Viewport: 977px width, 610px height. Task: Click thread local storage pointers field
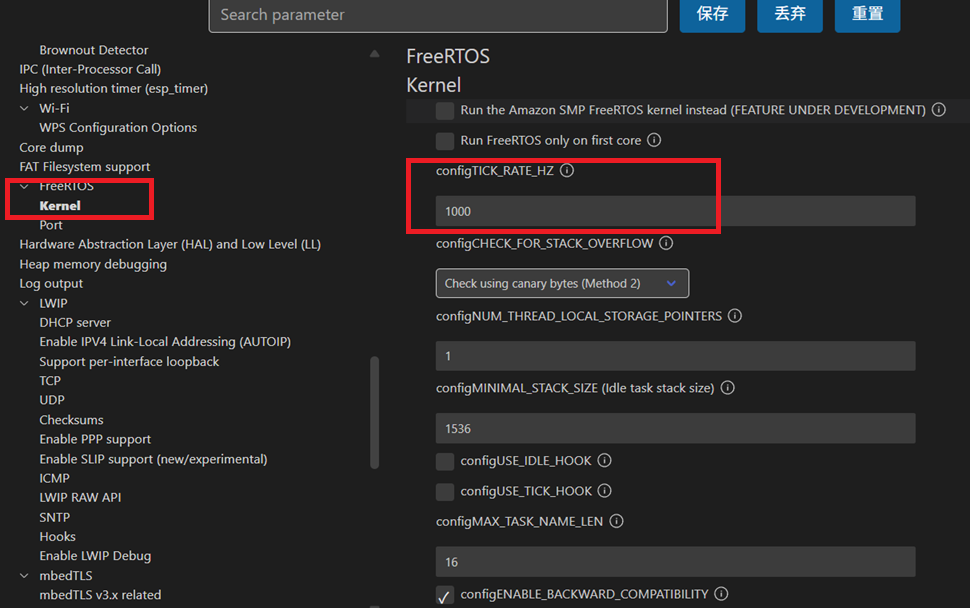675,356
